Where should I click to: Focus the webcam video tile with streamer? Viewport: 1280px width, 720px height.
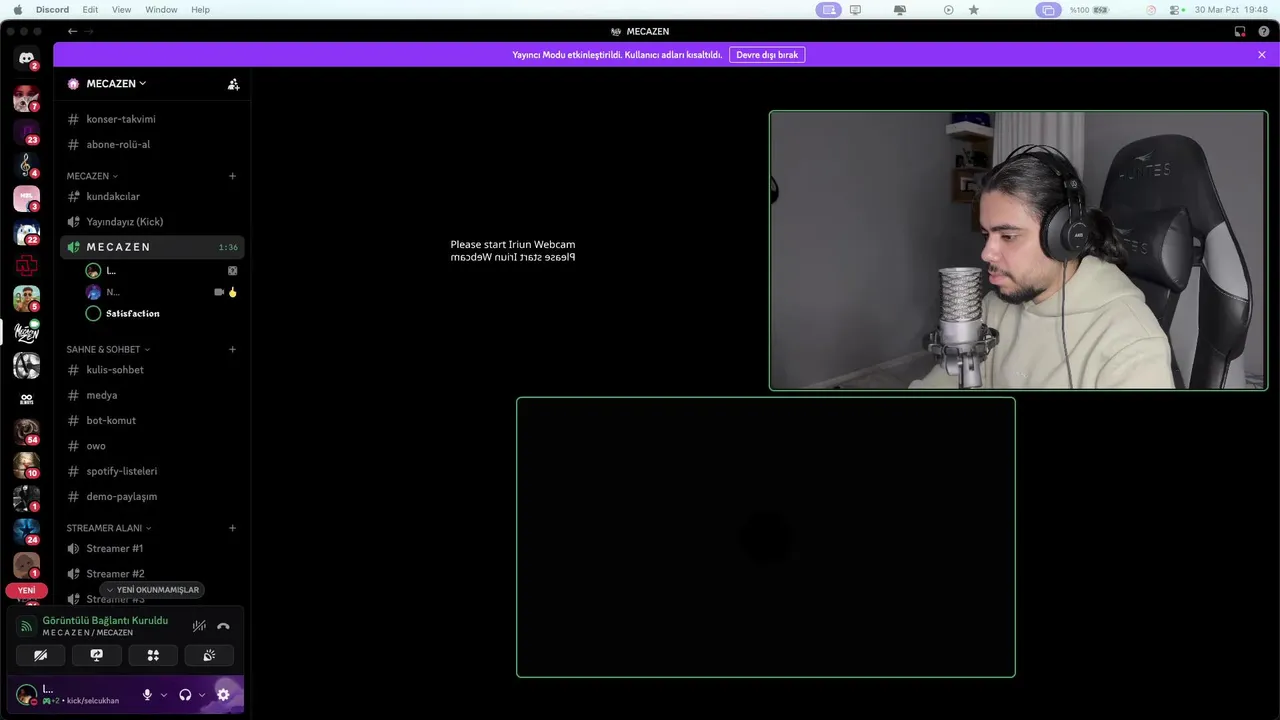1018,250
